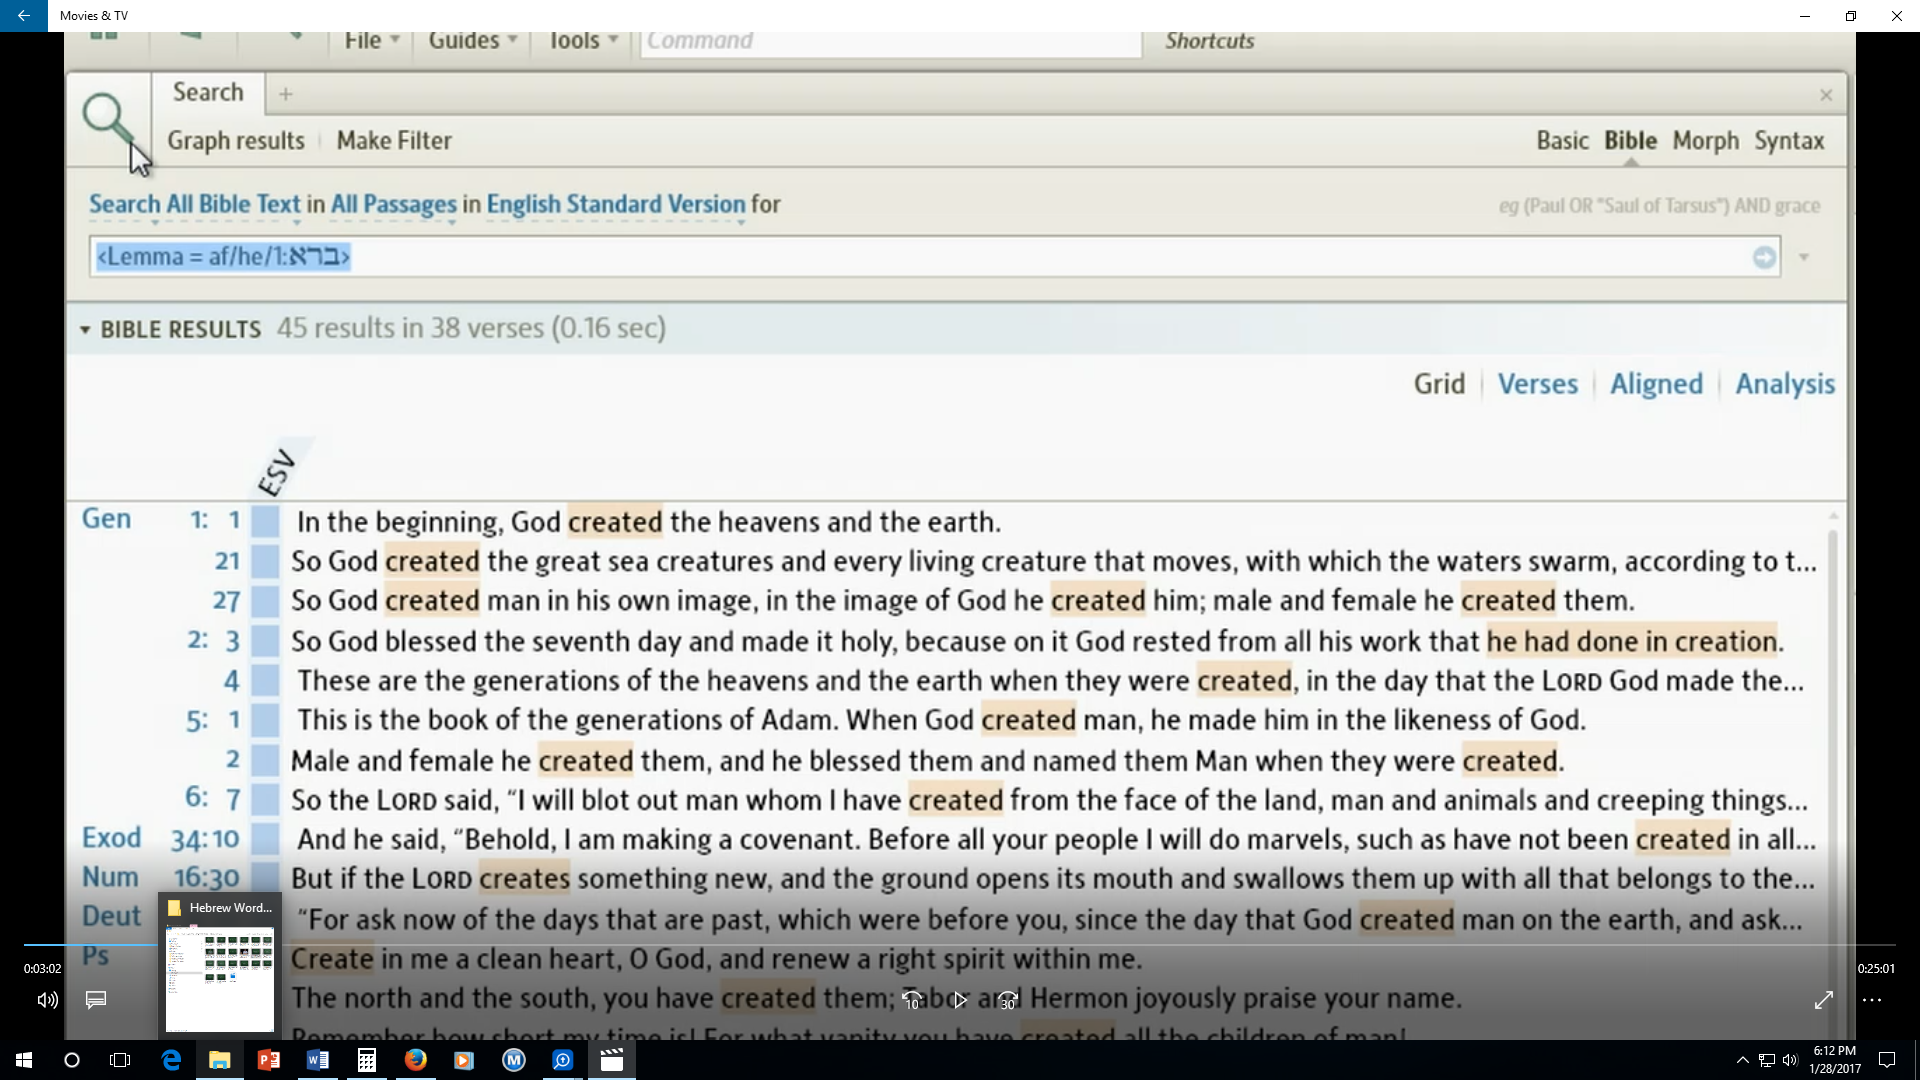Open the English Standard Version selector
Screen dimensions: 1920x1080
(x=616, y=205)
